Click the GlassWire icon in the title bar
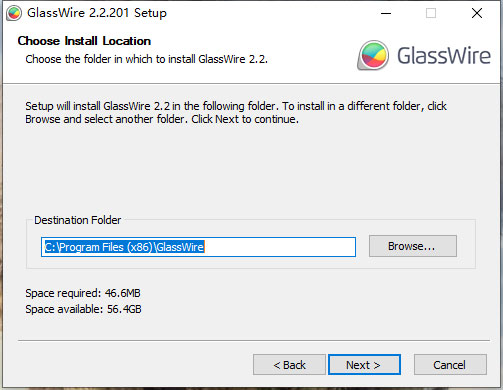 pos(14,13)
